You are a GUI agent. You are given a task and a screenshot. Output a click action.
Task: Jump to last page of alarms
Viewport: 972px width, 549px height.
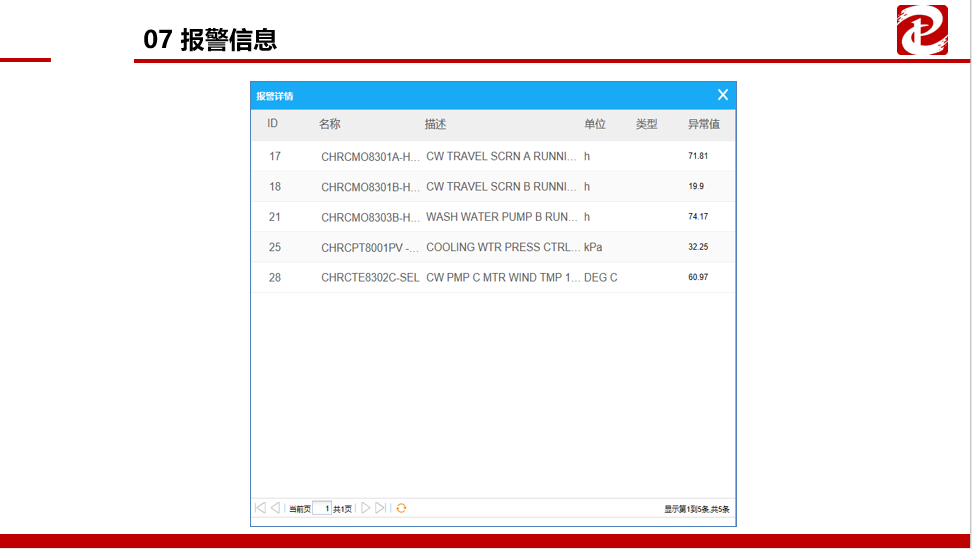[380, 508]
